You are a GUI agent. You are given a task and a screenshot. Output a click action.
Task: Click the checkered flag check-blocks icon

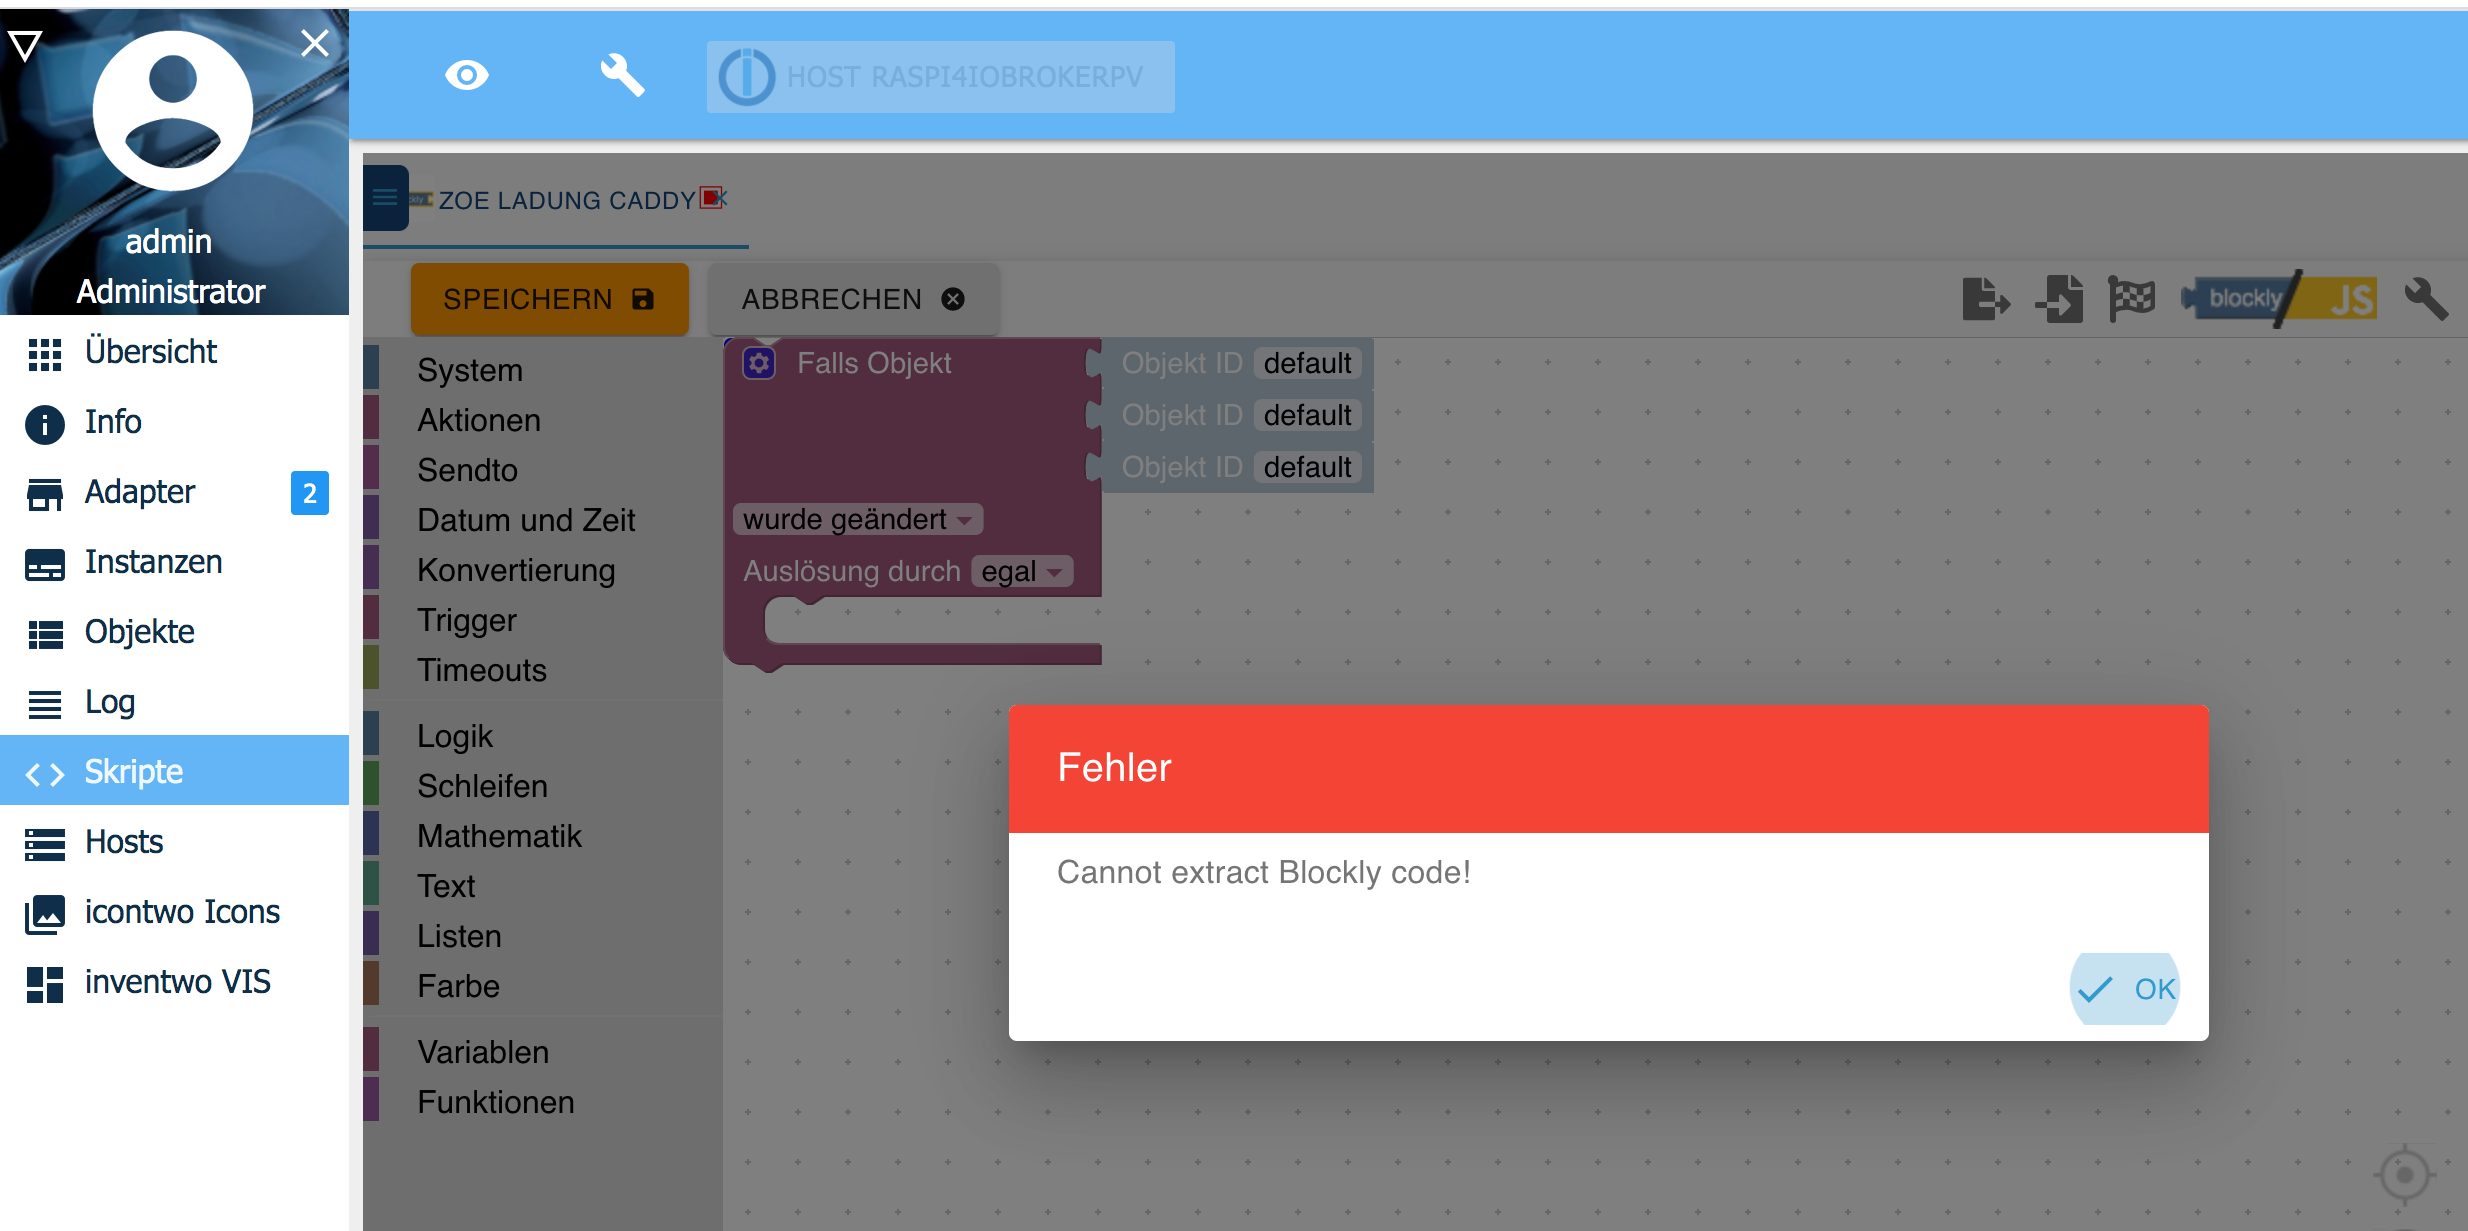(x=2133, y=297)
